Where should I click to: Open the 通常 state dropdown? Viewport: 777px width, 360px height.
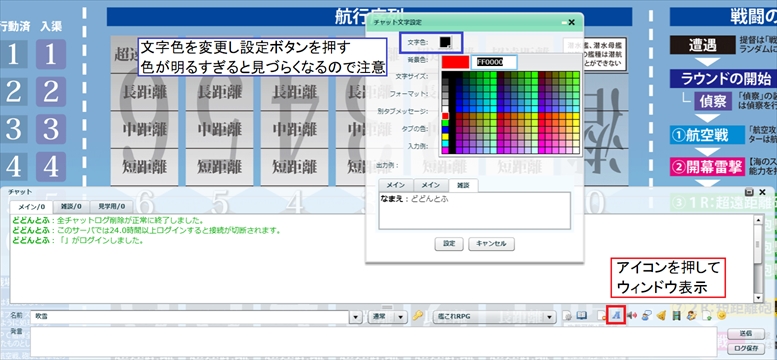pos(388,317)
